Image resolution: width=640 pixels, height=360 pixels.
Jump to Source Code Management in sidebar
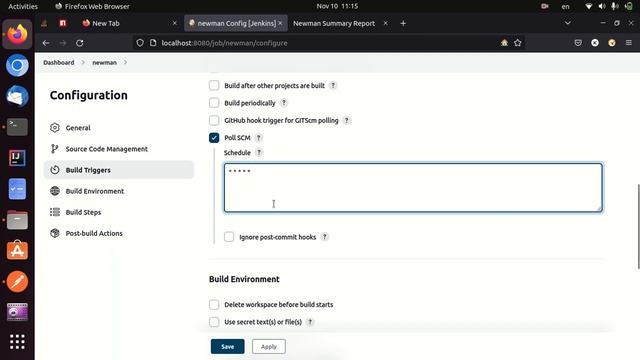[119, 149]
